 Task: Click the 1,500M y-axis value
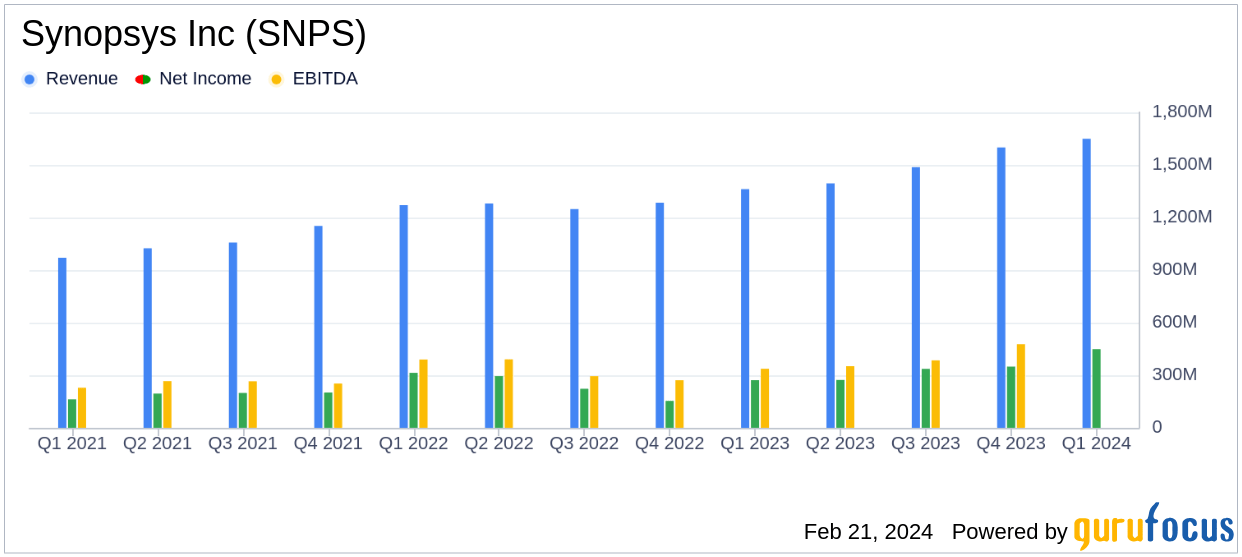[x=1181, y=164]
